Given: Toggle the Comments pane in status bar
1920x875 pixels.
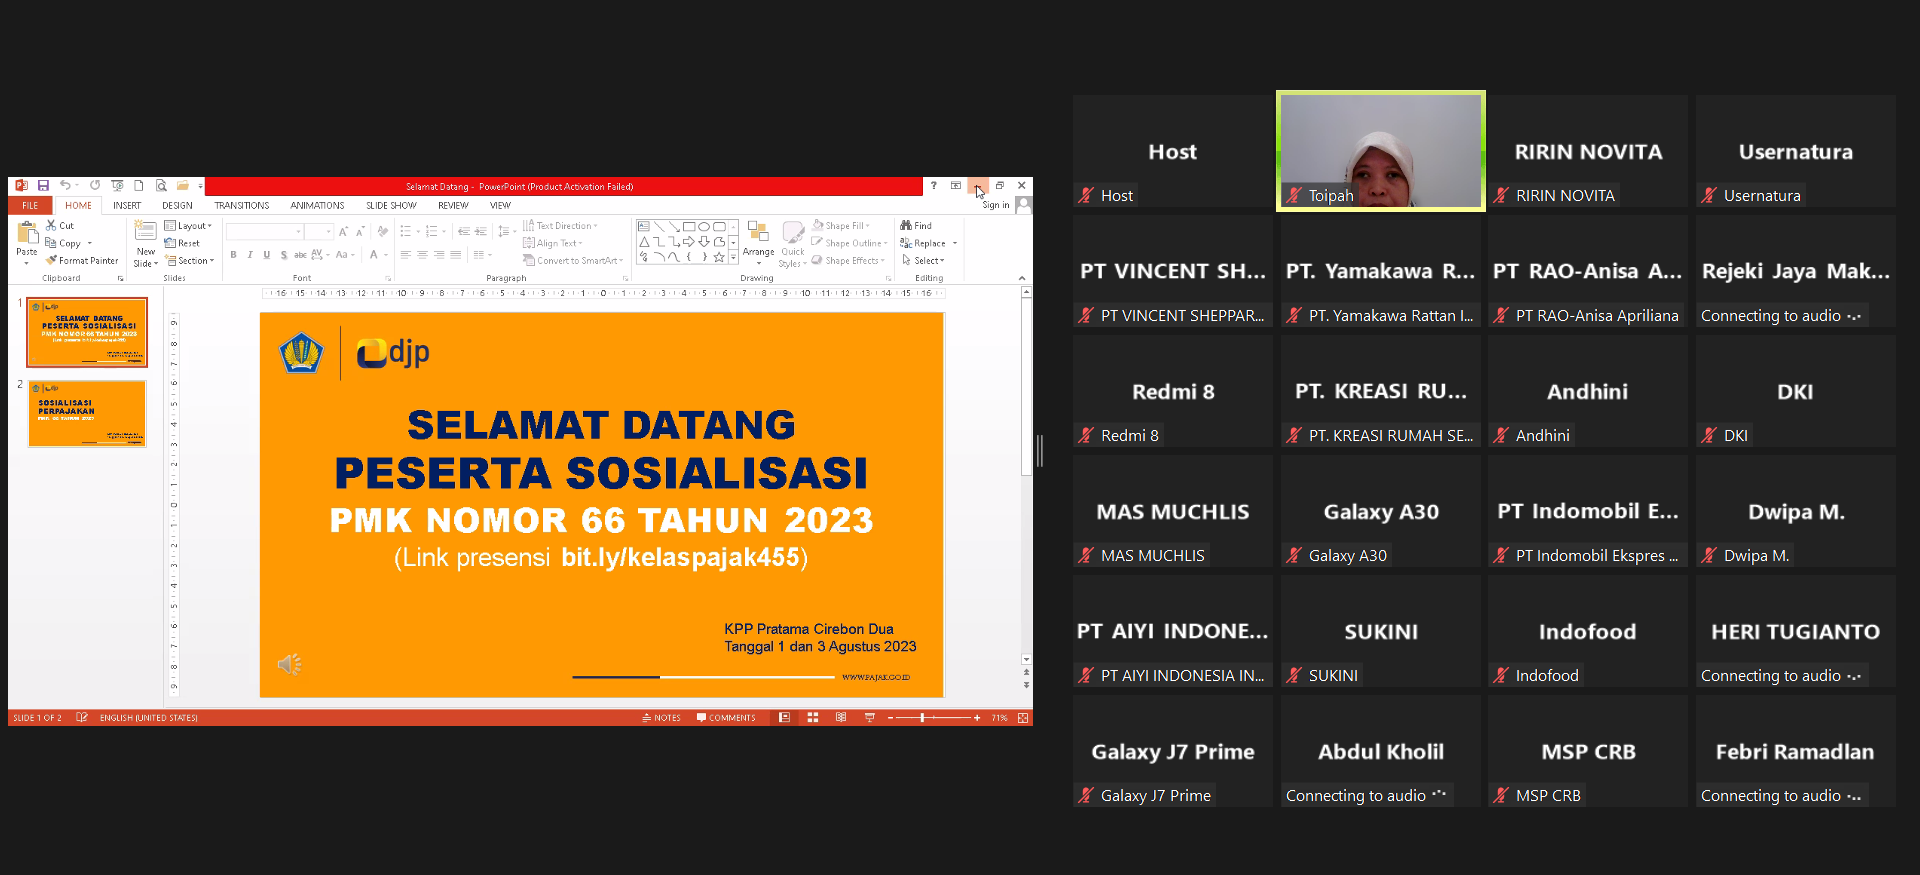Looking at the screenshot, I should coord(726,718).
